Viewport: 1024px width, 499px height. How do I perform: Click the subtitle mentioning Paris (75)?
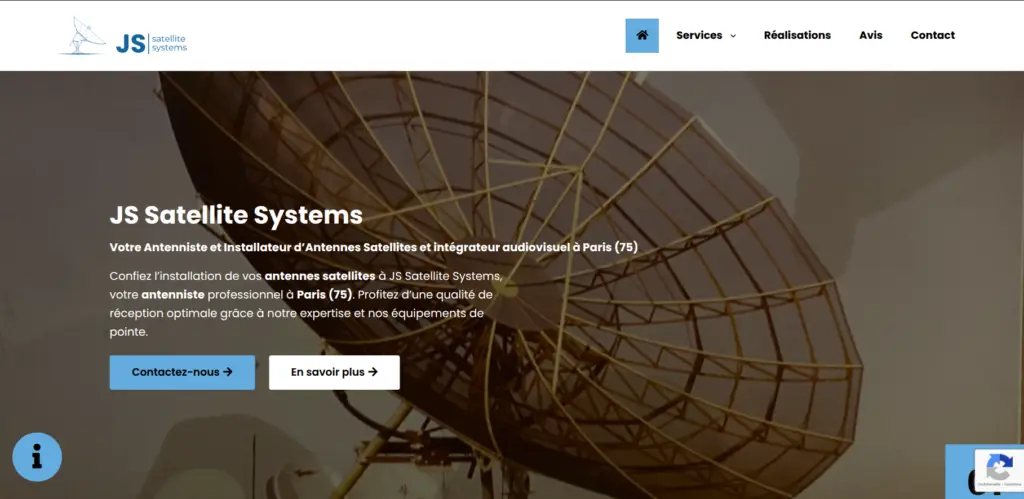(374, 248)
